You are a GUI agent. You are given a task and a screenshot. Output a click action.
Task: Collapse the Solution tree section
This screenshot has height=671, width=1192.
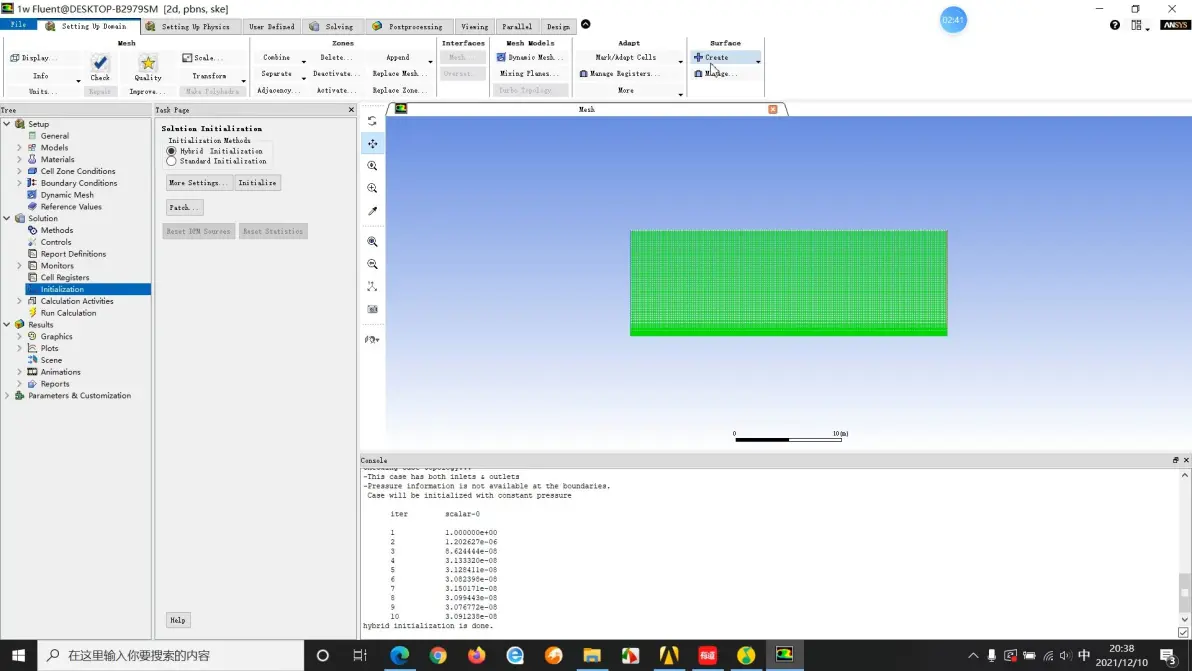7,218
